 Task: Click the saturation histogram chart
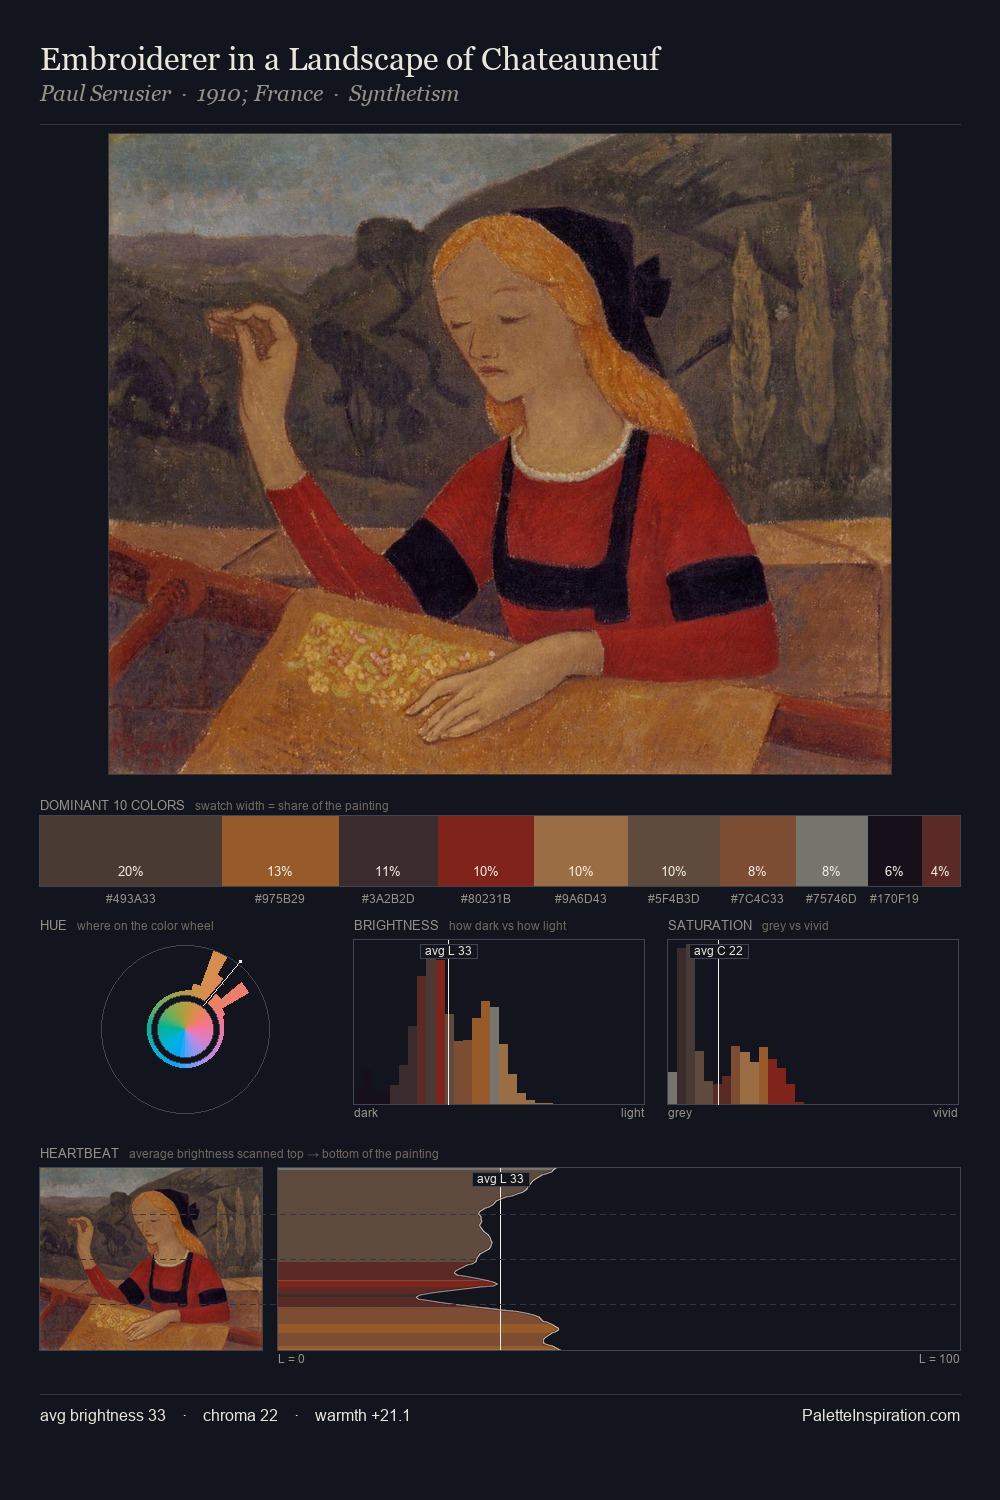pyautogui.click(x=813, y=1022)
